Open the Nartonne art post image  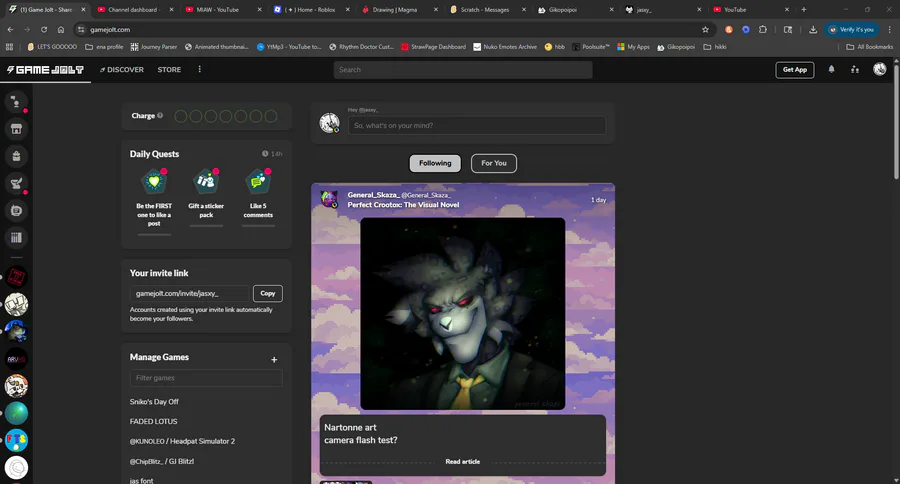(463, 313)
